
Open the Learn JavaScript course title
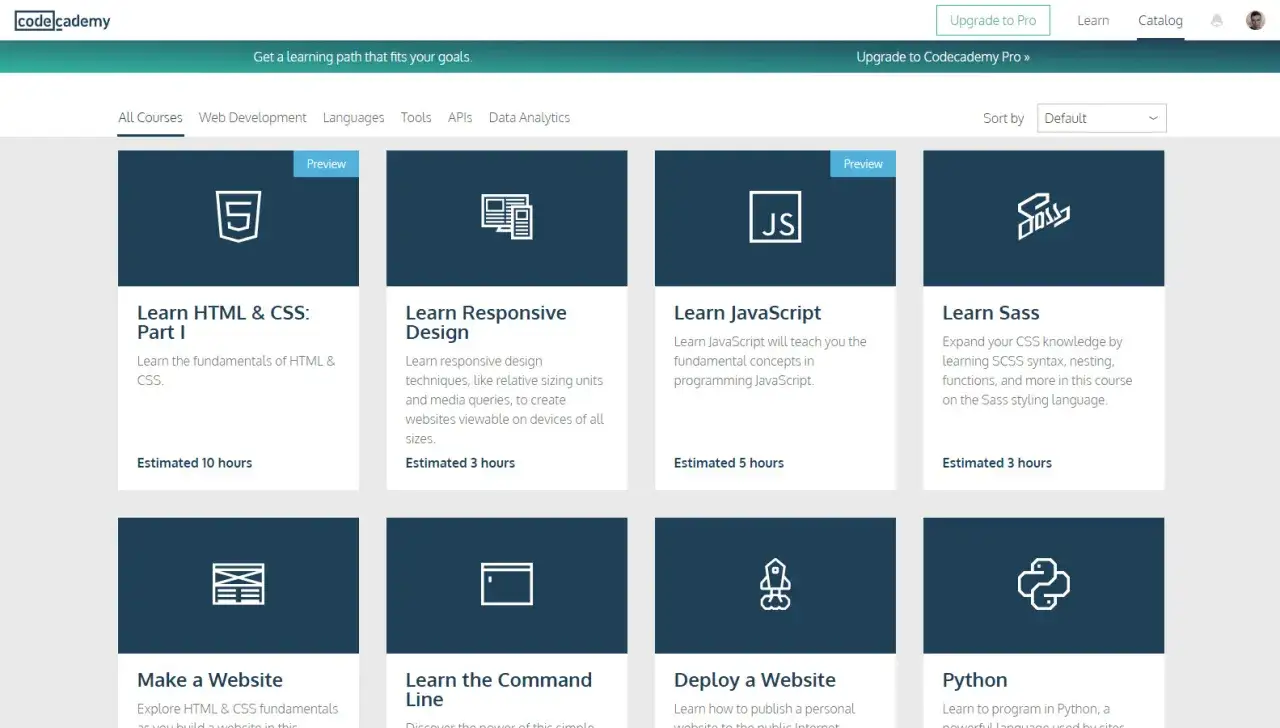[x=747, y=313]
